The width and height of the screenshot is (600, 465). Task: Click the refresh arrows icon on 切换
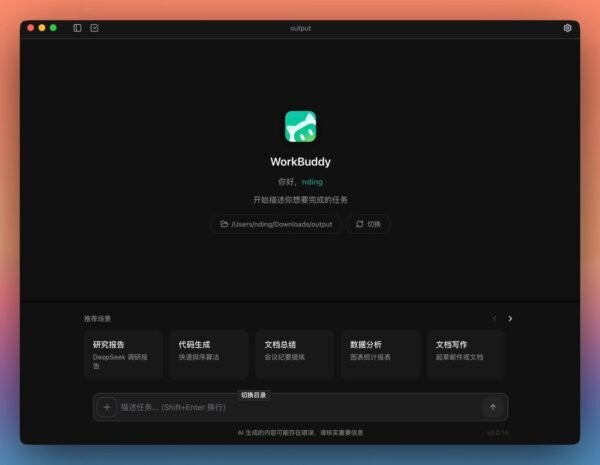click(360, 224)
